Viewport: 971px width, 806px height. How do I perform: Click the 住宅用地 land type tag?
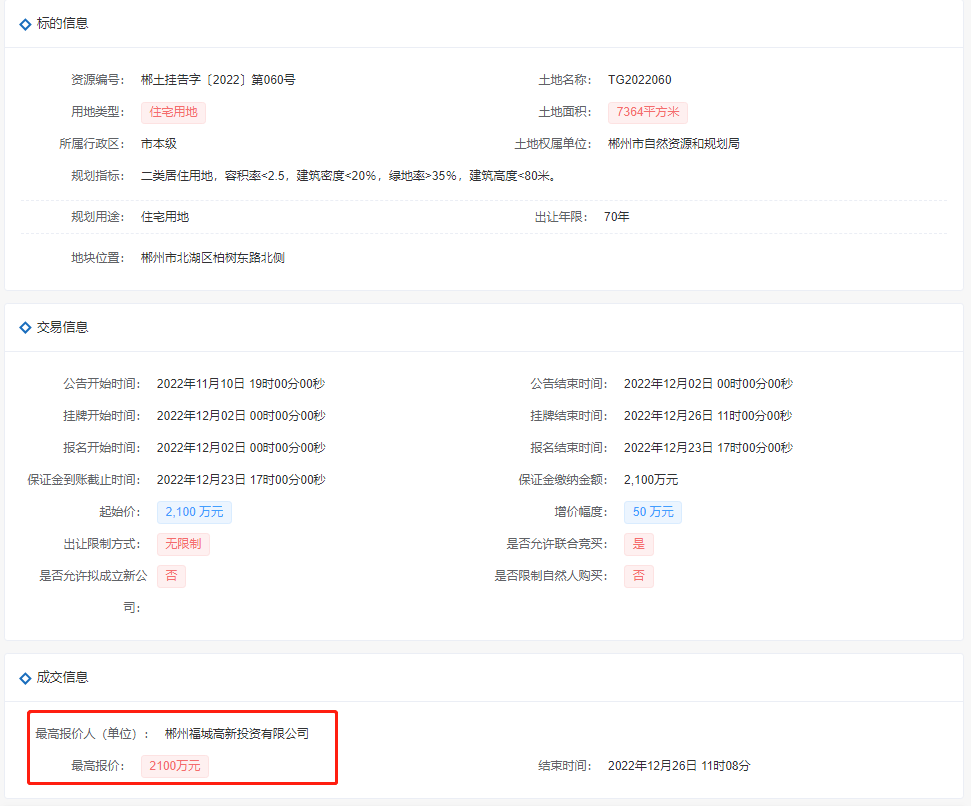[173, 112]
